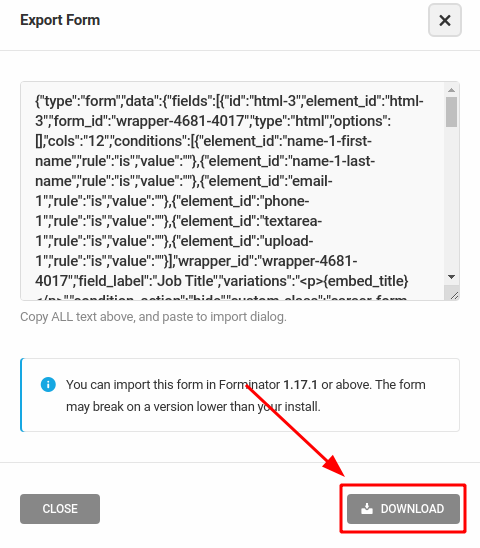
Task: Click the version number 1.17.1 in the notice
Action: pyautogui.click(x=300, y=384)
